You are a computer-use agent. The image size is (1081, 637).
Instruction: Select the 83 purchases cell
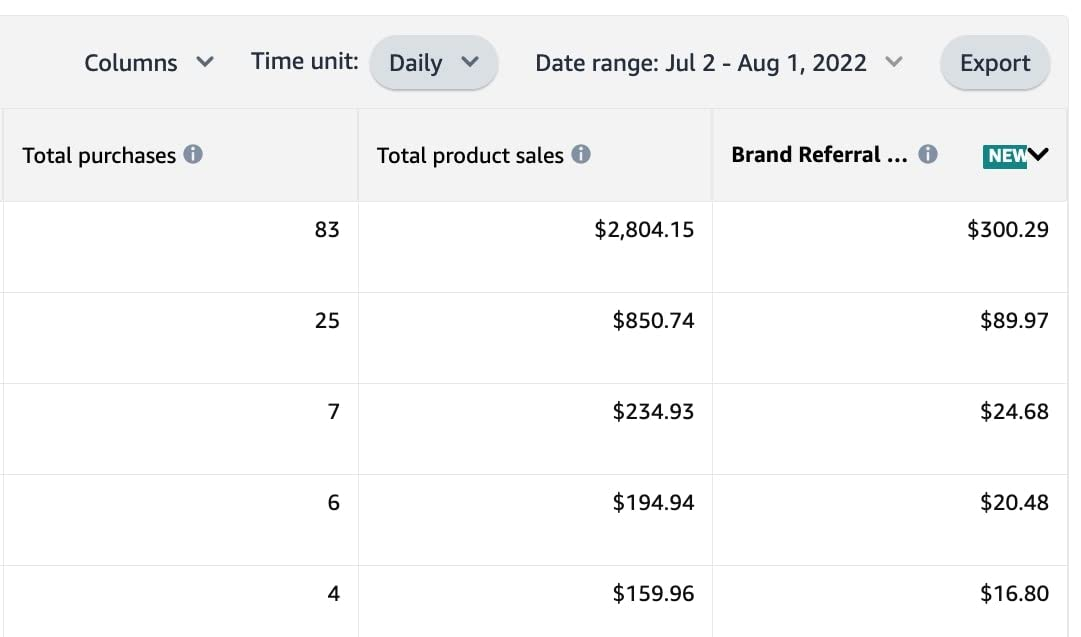[181, 247]
